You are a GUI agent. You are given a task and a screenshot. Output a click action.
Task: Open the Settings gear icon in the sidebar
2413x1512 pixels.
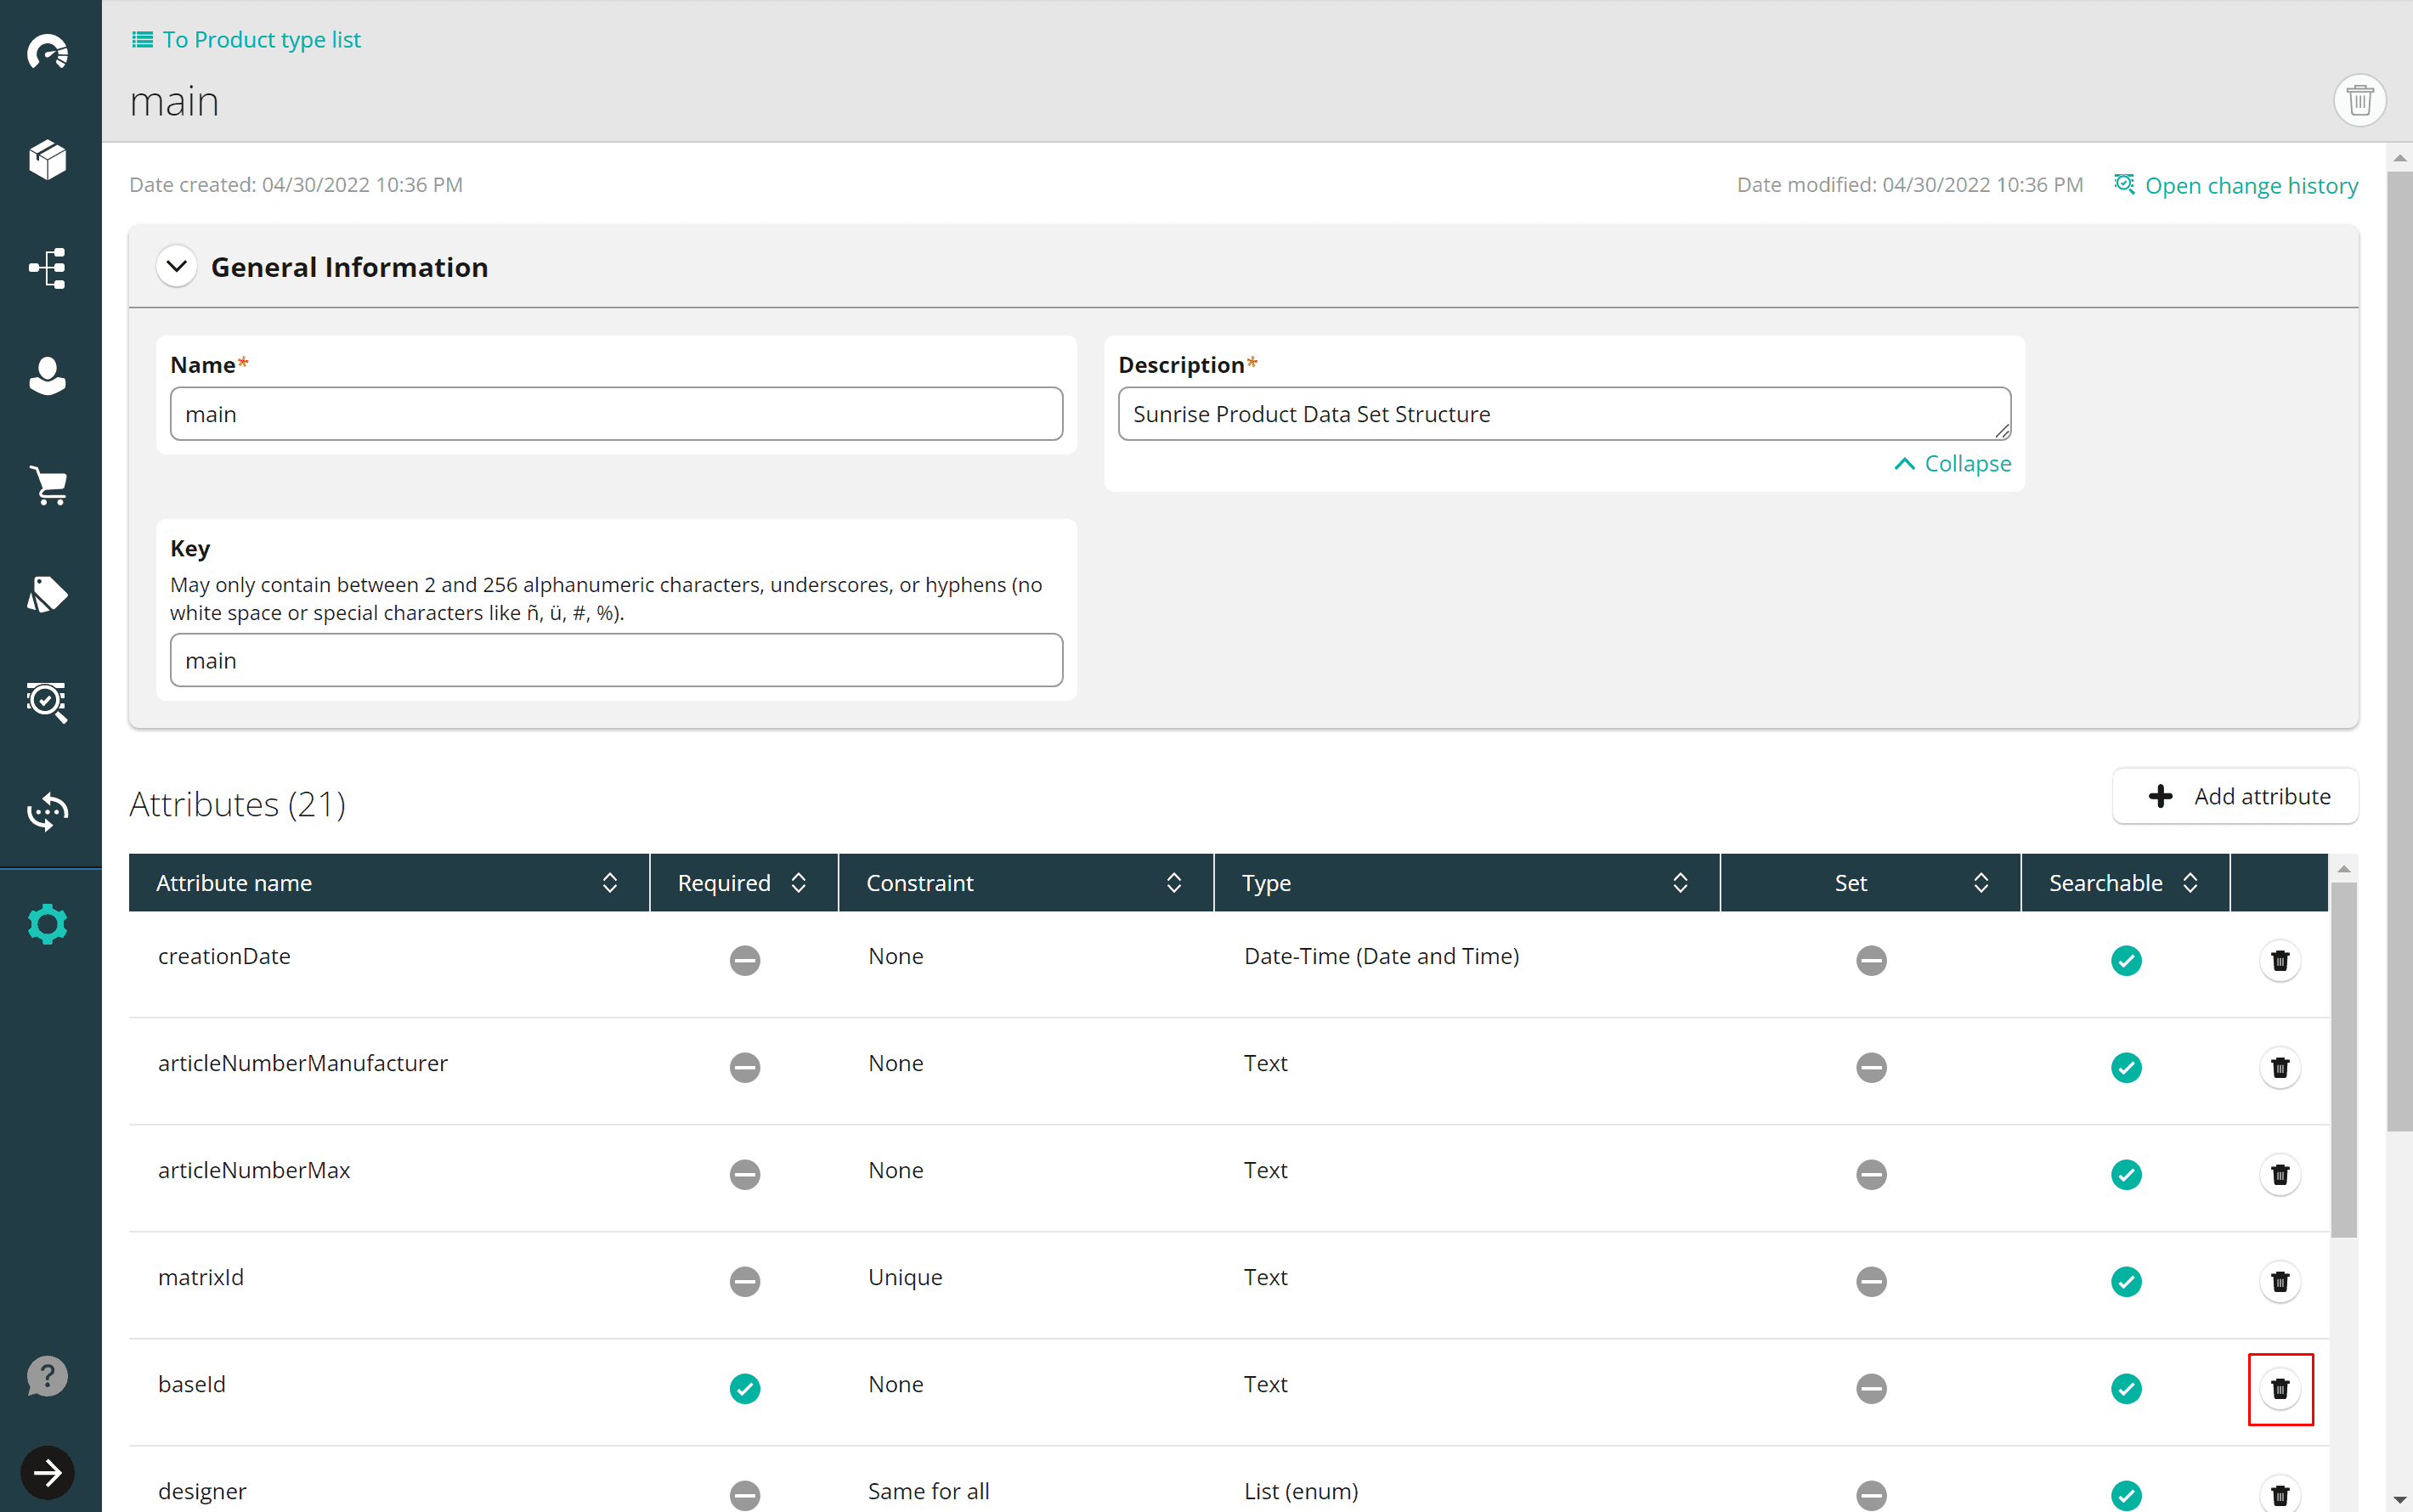coord(47,924)
